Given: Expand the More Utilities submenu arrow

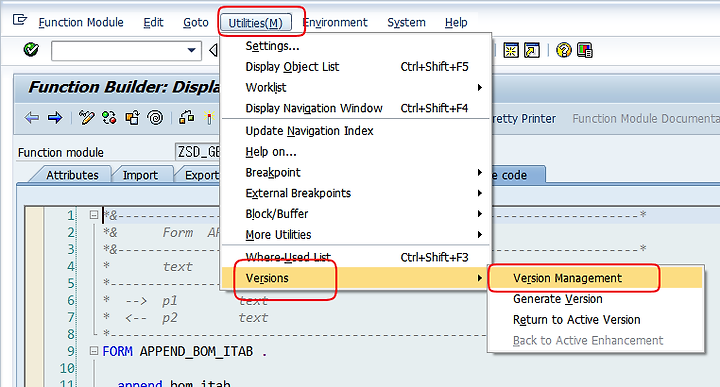Looking at the screenshot, I should coord(480,235).
